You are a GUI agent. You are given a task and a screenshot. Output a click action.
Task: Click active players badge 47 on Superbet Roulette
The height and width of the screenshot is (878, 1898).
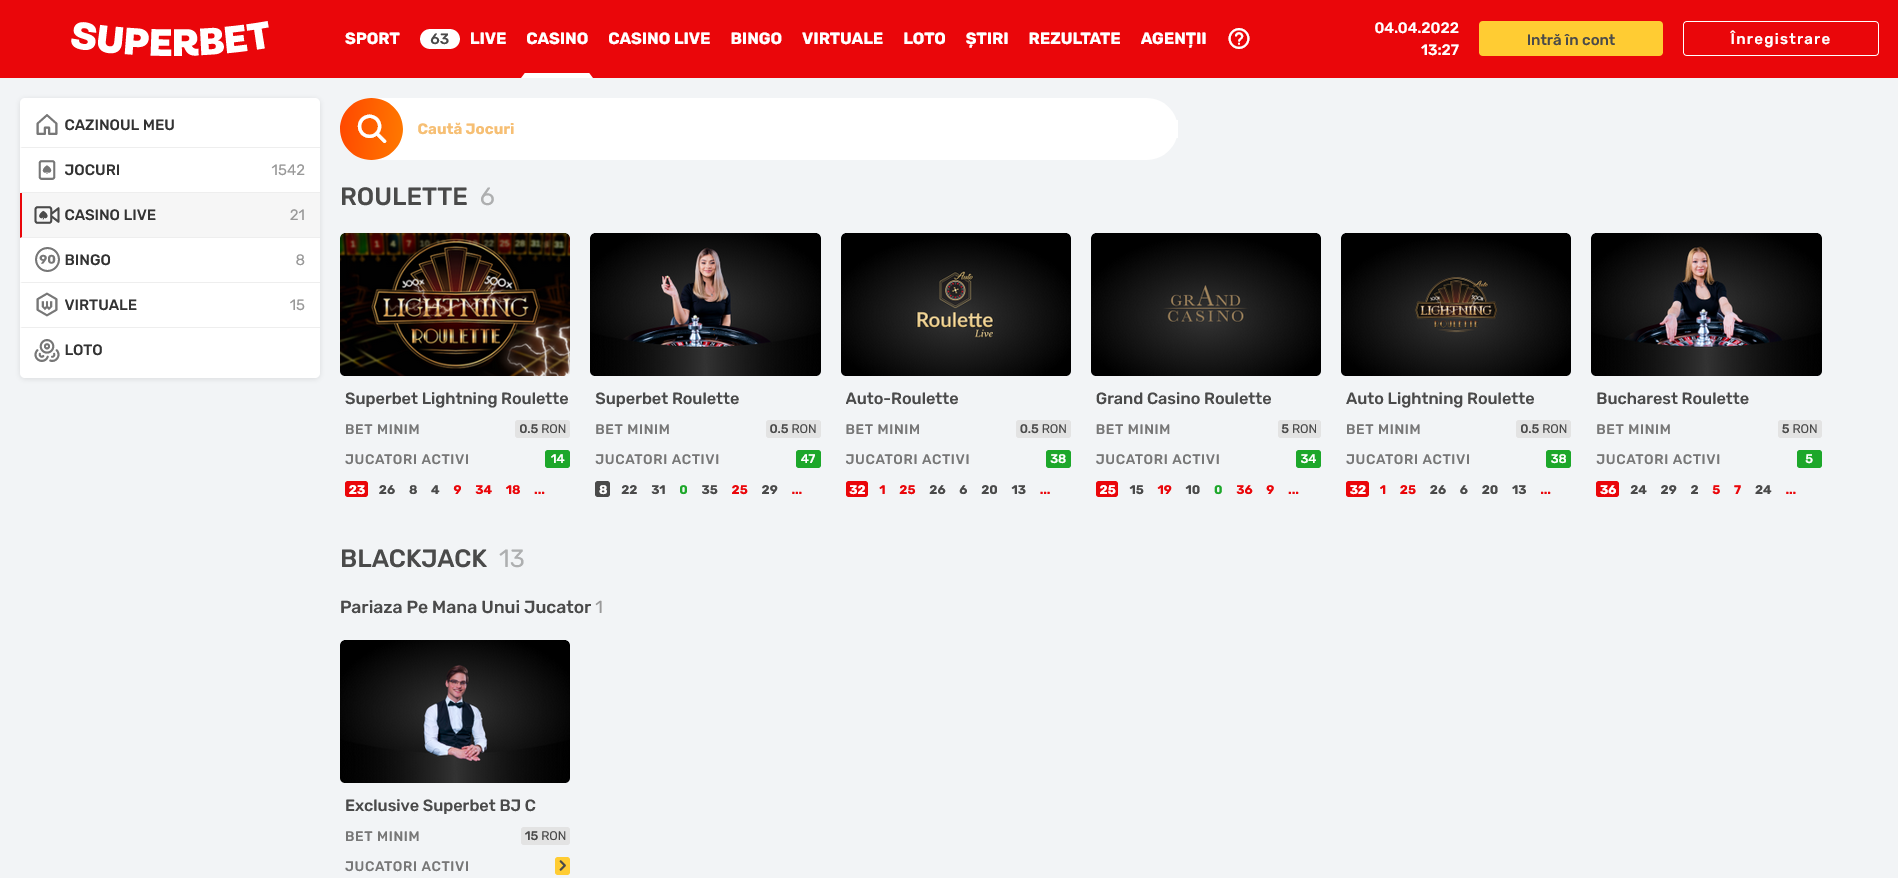pos(808,459)
